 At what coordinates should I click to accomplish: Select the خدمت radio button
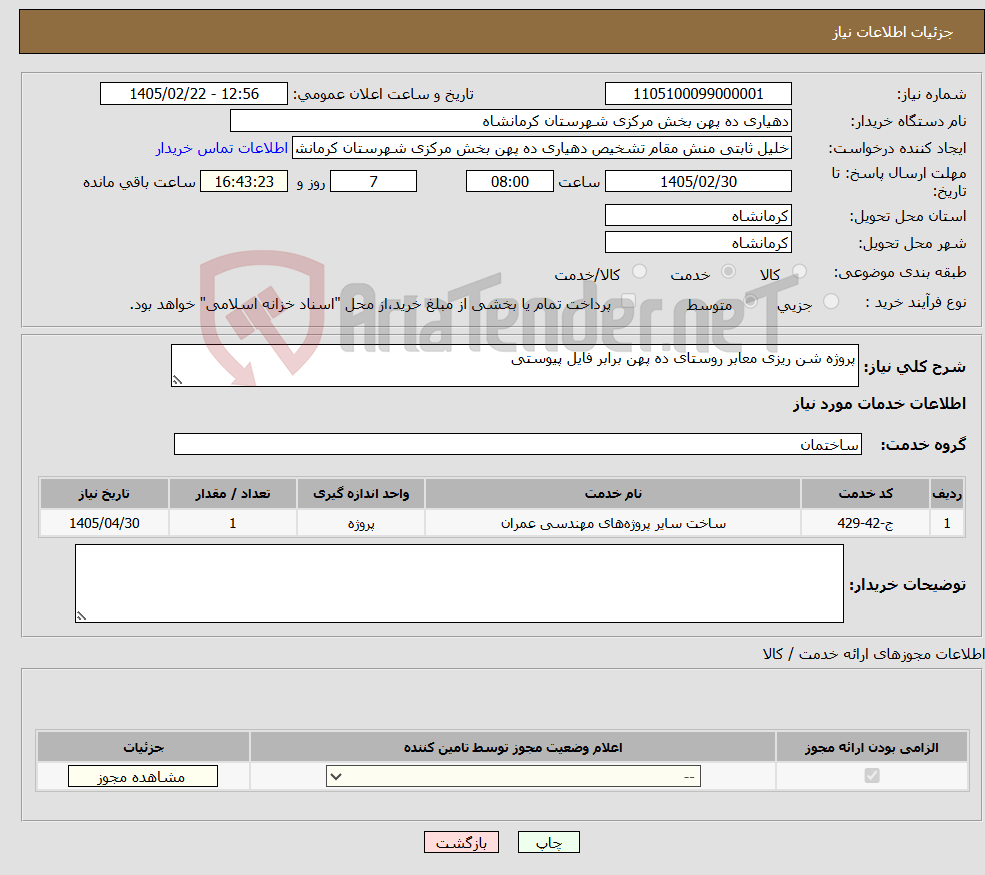(x=728, y=271)
